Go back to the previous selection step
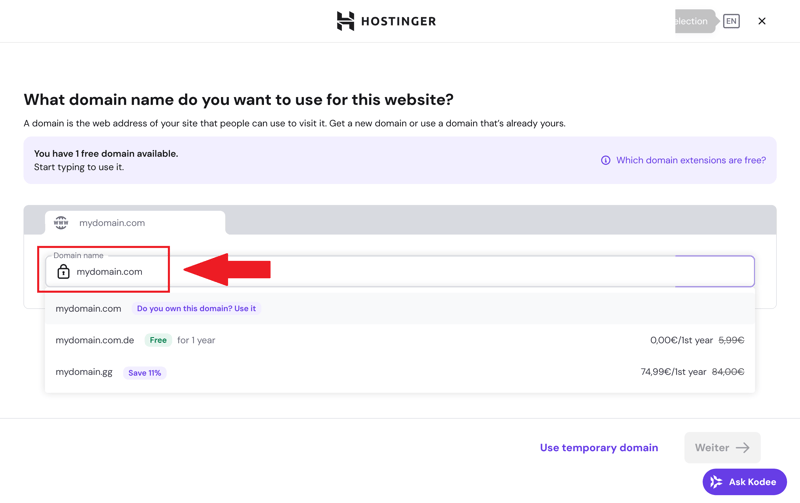The width and height of the screenshot is (800, 503). point(692,21)
